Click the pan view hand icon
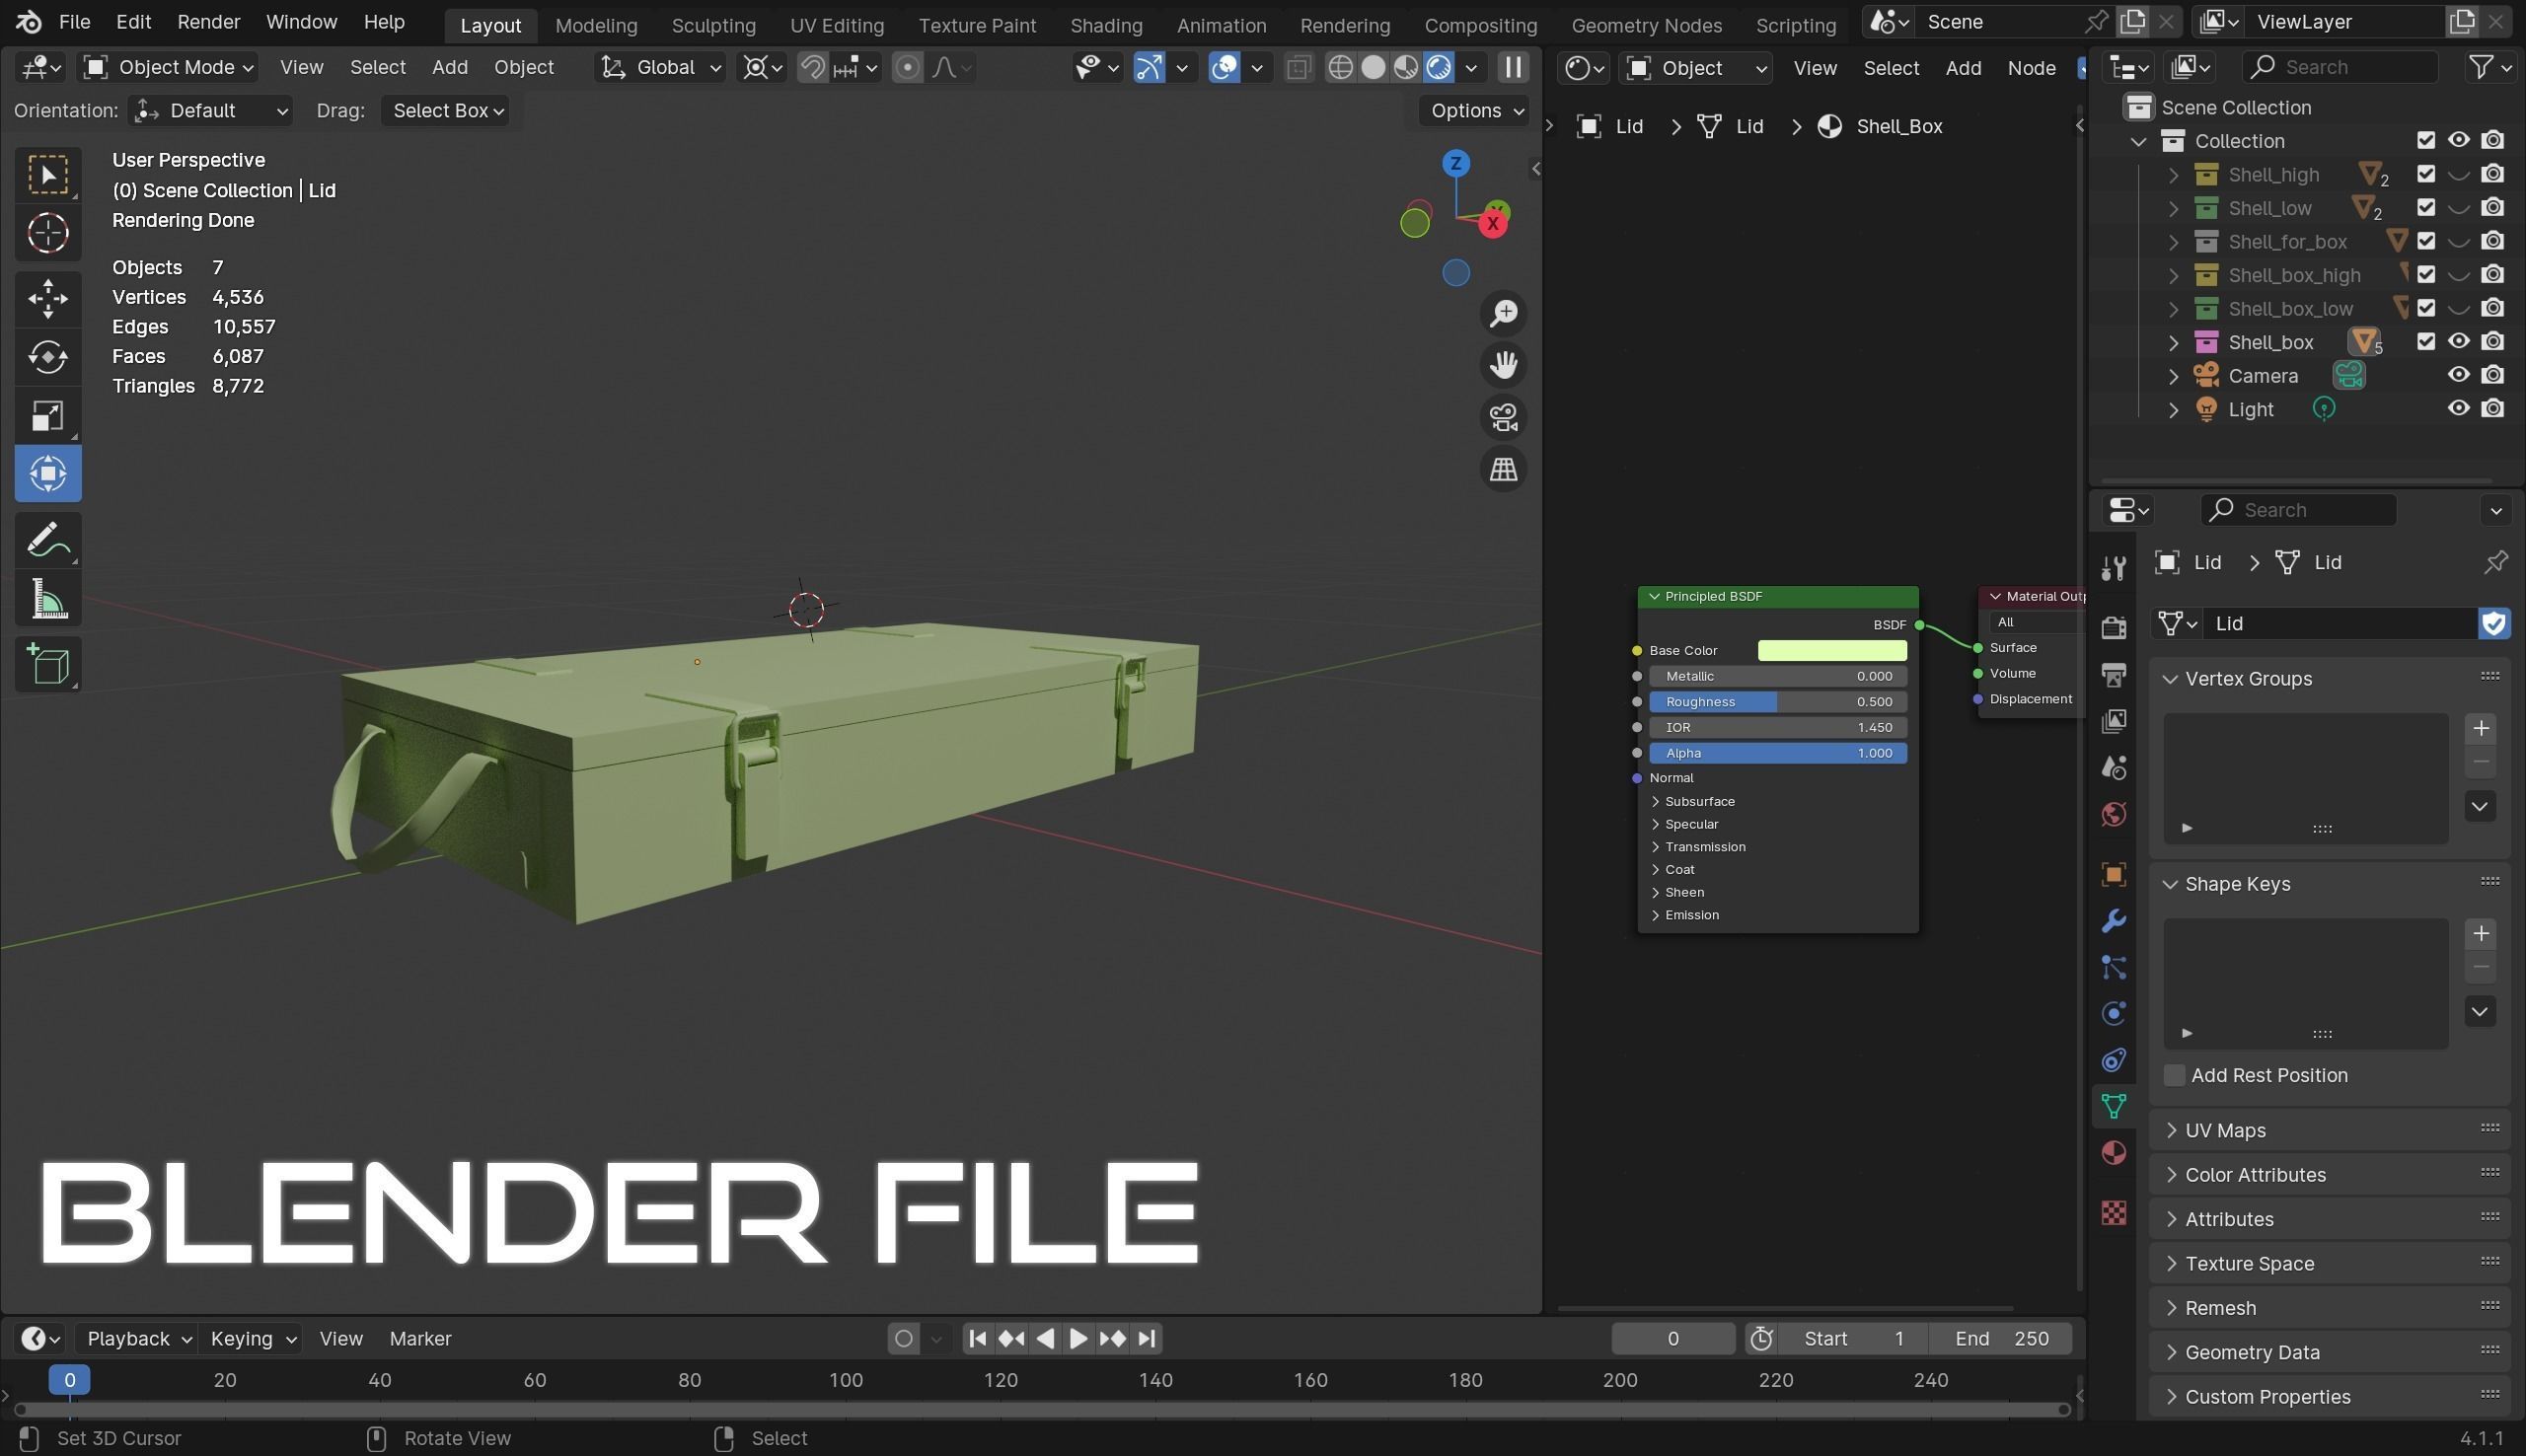Screen dimensions: 2526x1456 (x=1504, y=365)
